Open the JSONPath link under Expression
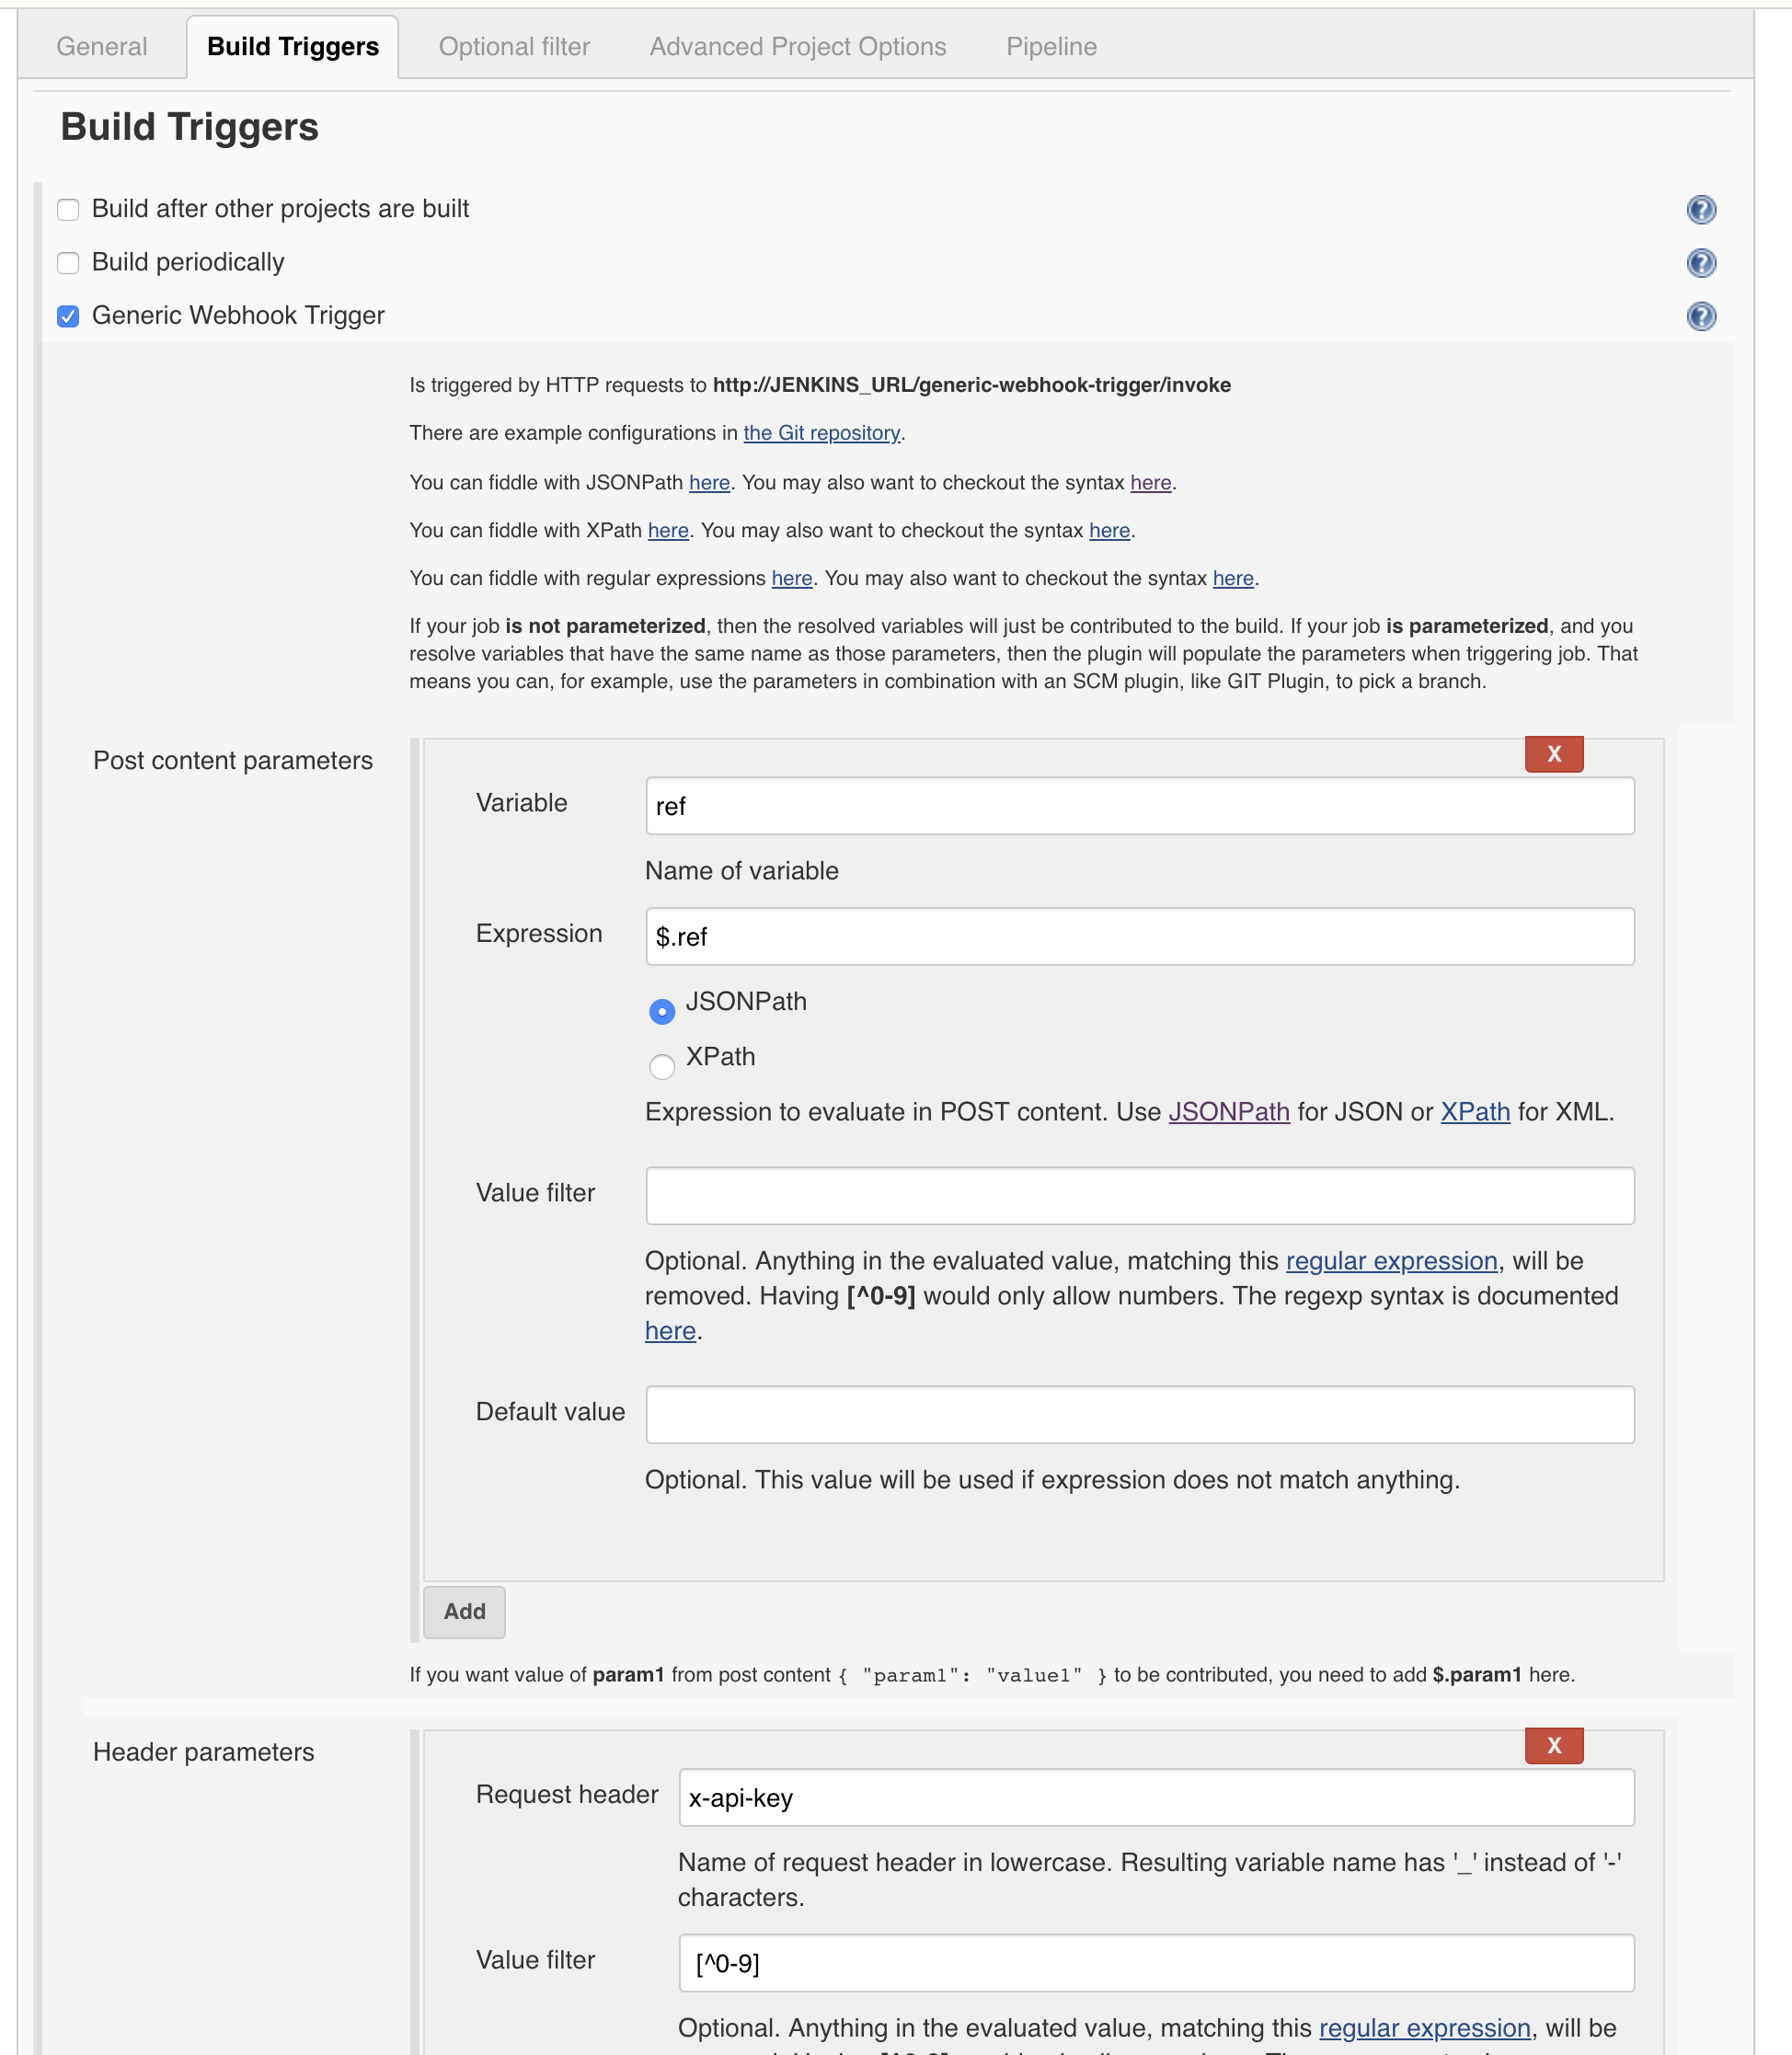The width and height of the screenshot is (1792, 2055). pos(1228,1112)
